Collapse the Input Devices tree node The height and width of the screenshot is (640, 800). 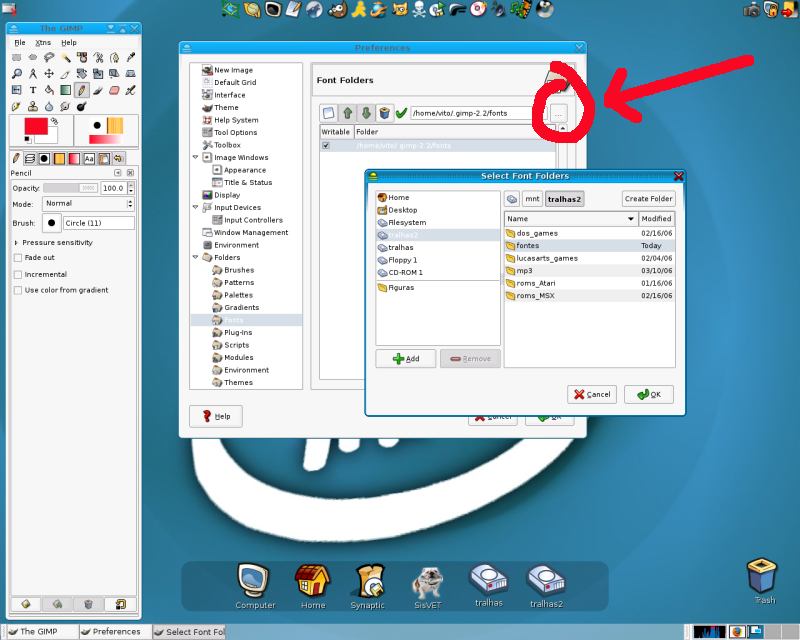pyautogui.click(x=195, y=207)
